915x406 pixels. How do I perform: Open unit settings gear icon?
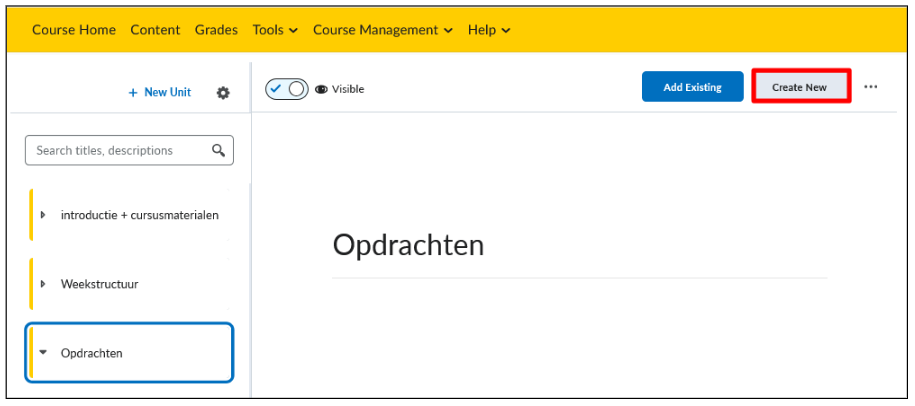[223, 93]
